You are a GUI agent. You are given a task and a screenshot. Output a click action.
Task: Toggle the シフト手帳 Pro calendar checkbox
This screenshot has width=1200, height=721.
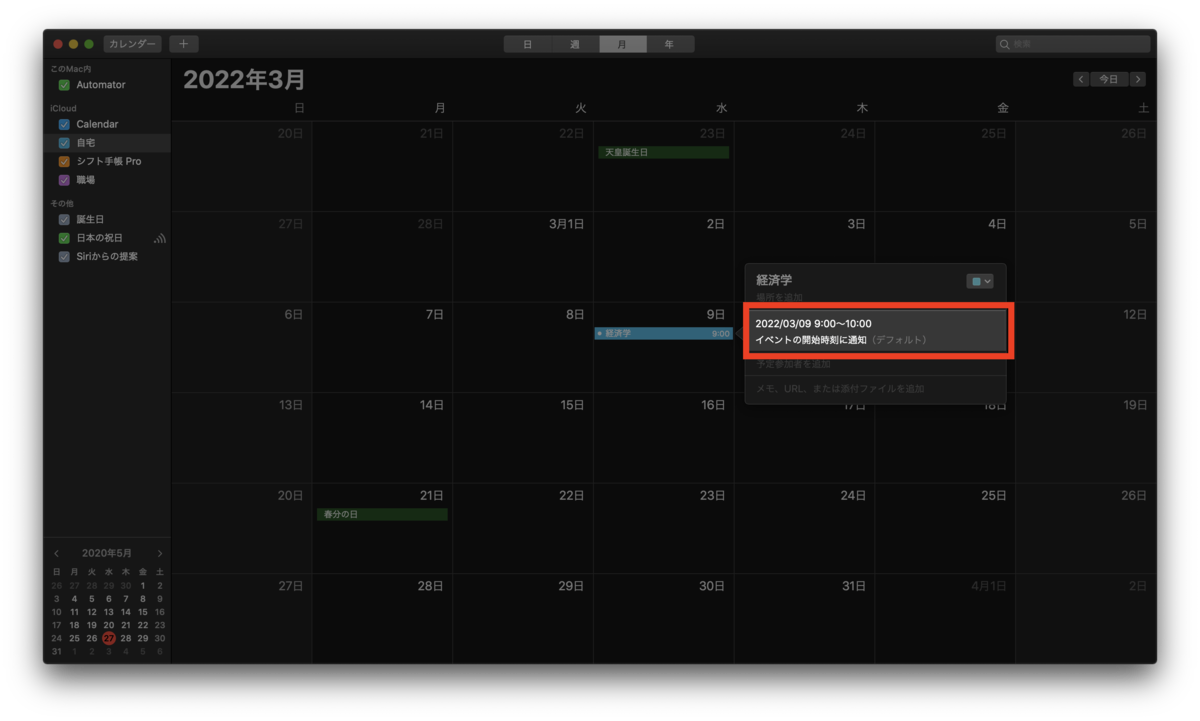click(64, 161)
